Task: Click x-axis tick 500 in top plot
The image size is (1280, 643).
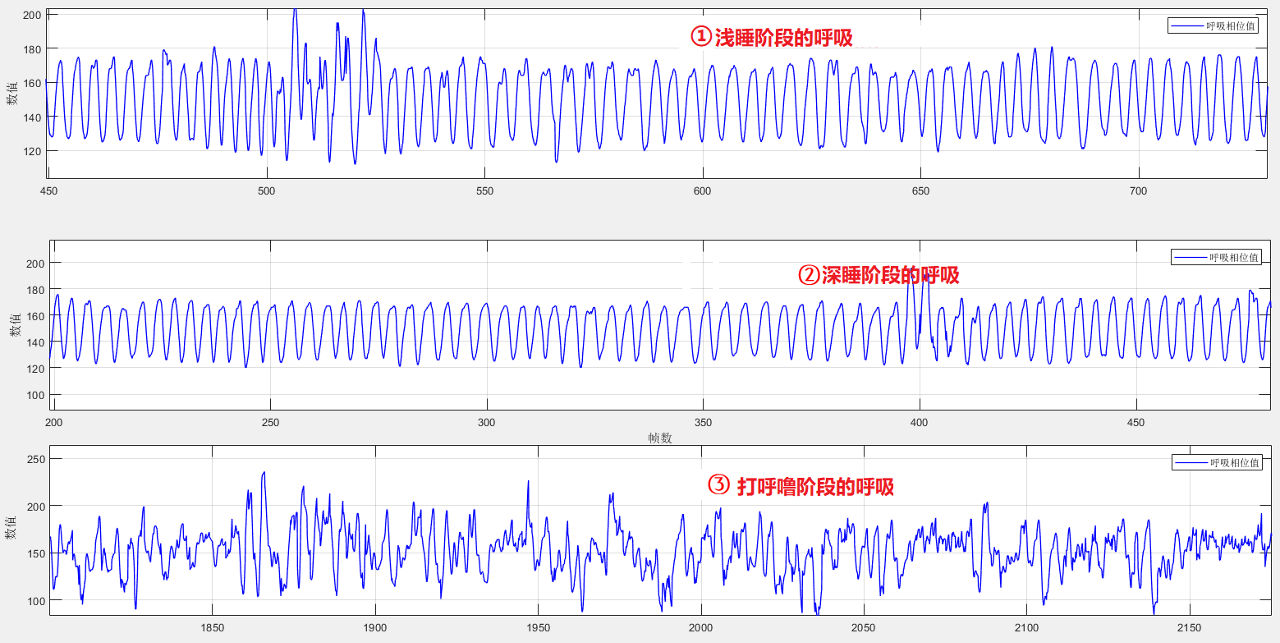Action: (x=266, y=190)
